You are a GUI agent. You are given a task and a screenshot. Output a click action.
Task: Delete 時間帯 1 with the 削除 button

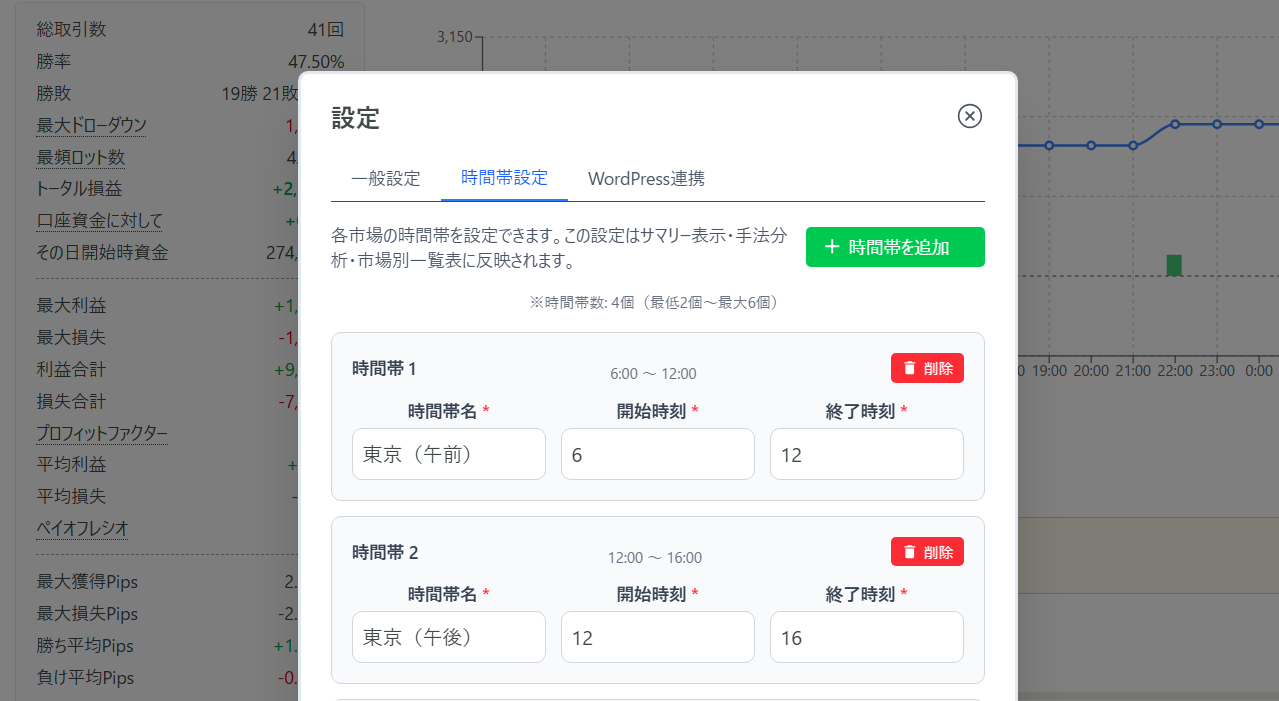coord(927,368)
